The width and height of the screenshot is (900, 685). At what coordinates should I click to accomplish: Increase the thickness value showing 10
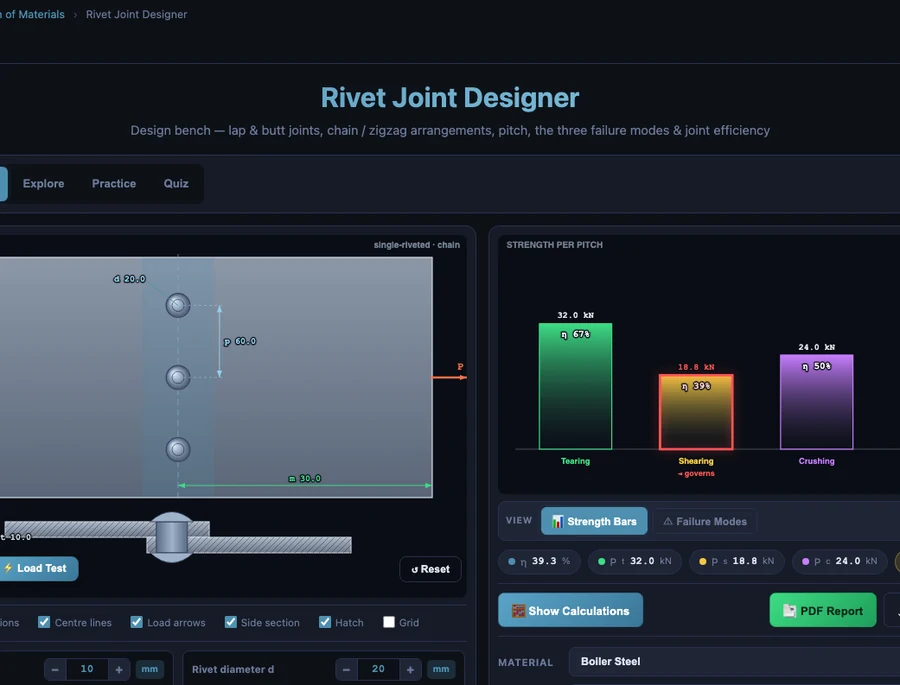(119, 669)
